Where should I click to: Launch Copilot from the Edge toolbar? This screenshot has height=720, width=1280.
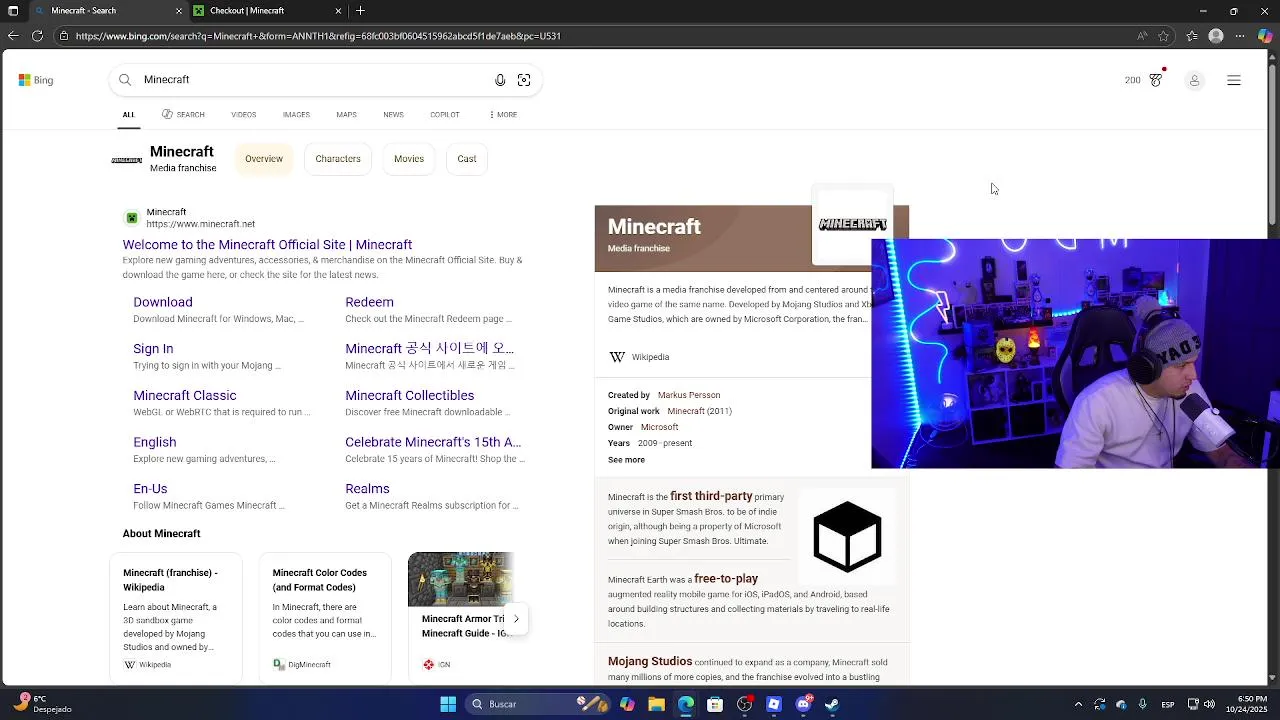[x=1265, y=36]
